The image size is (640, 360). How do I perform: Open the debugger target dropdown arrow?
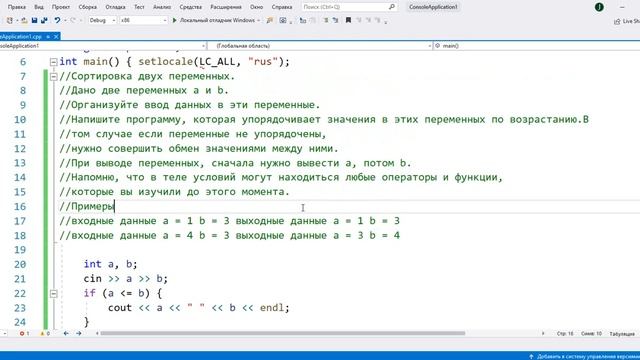259,20
